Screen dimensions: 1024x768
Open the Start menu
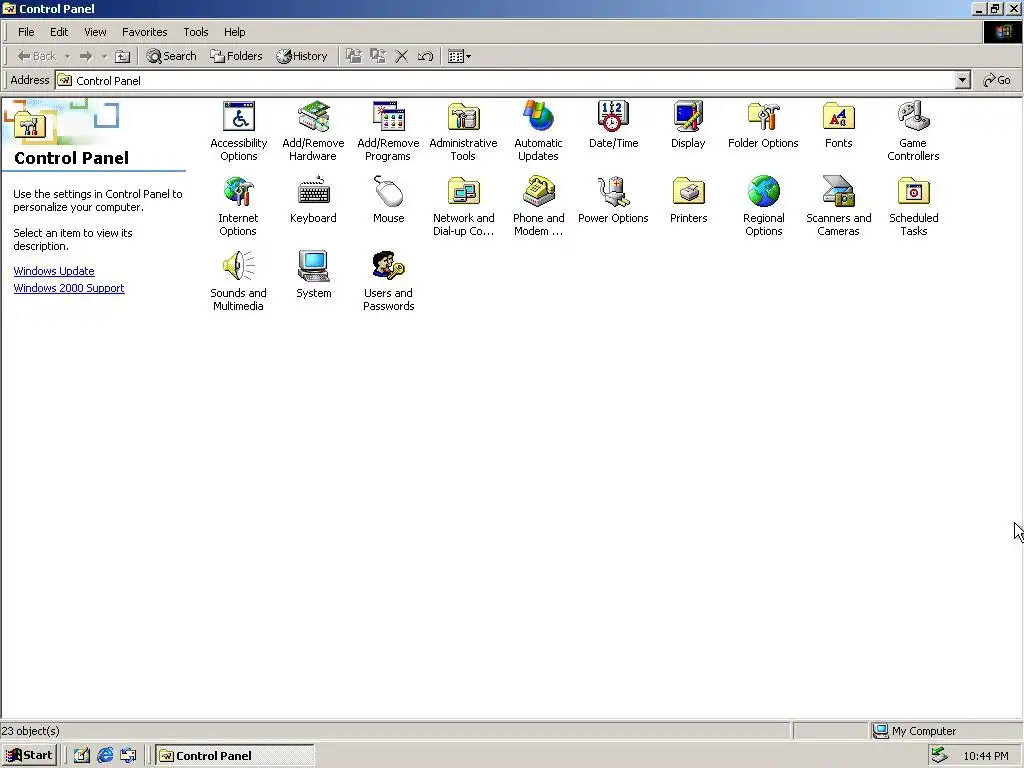pos(29,756)
